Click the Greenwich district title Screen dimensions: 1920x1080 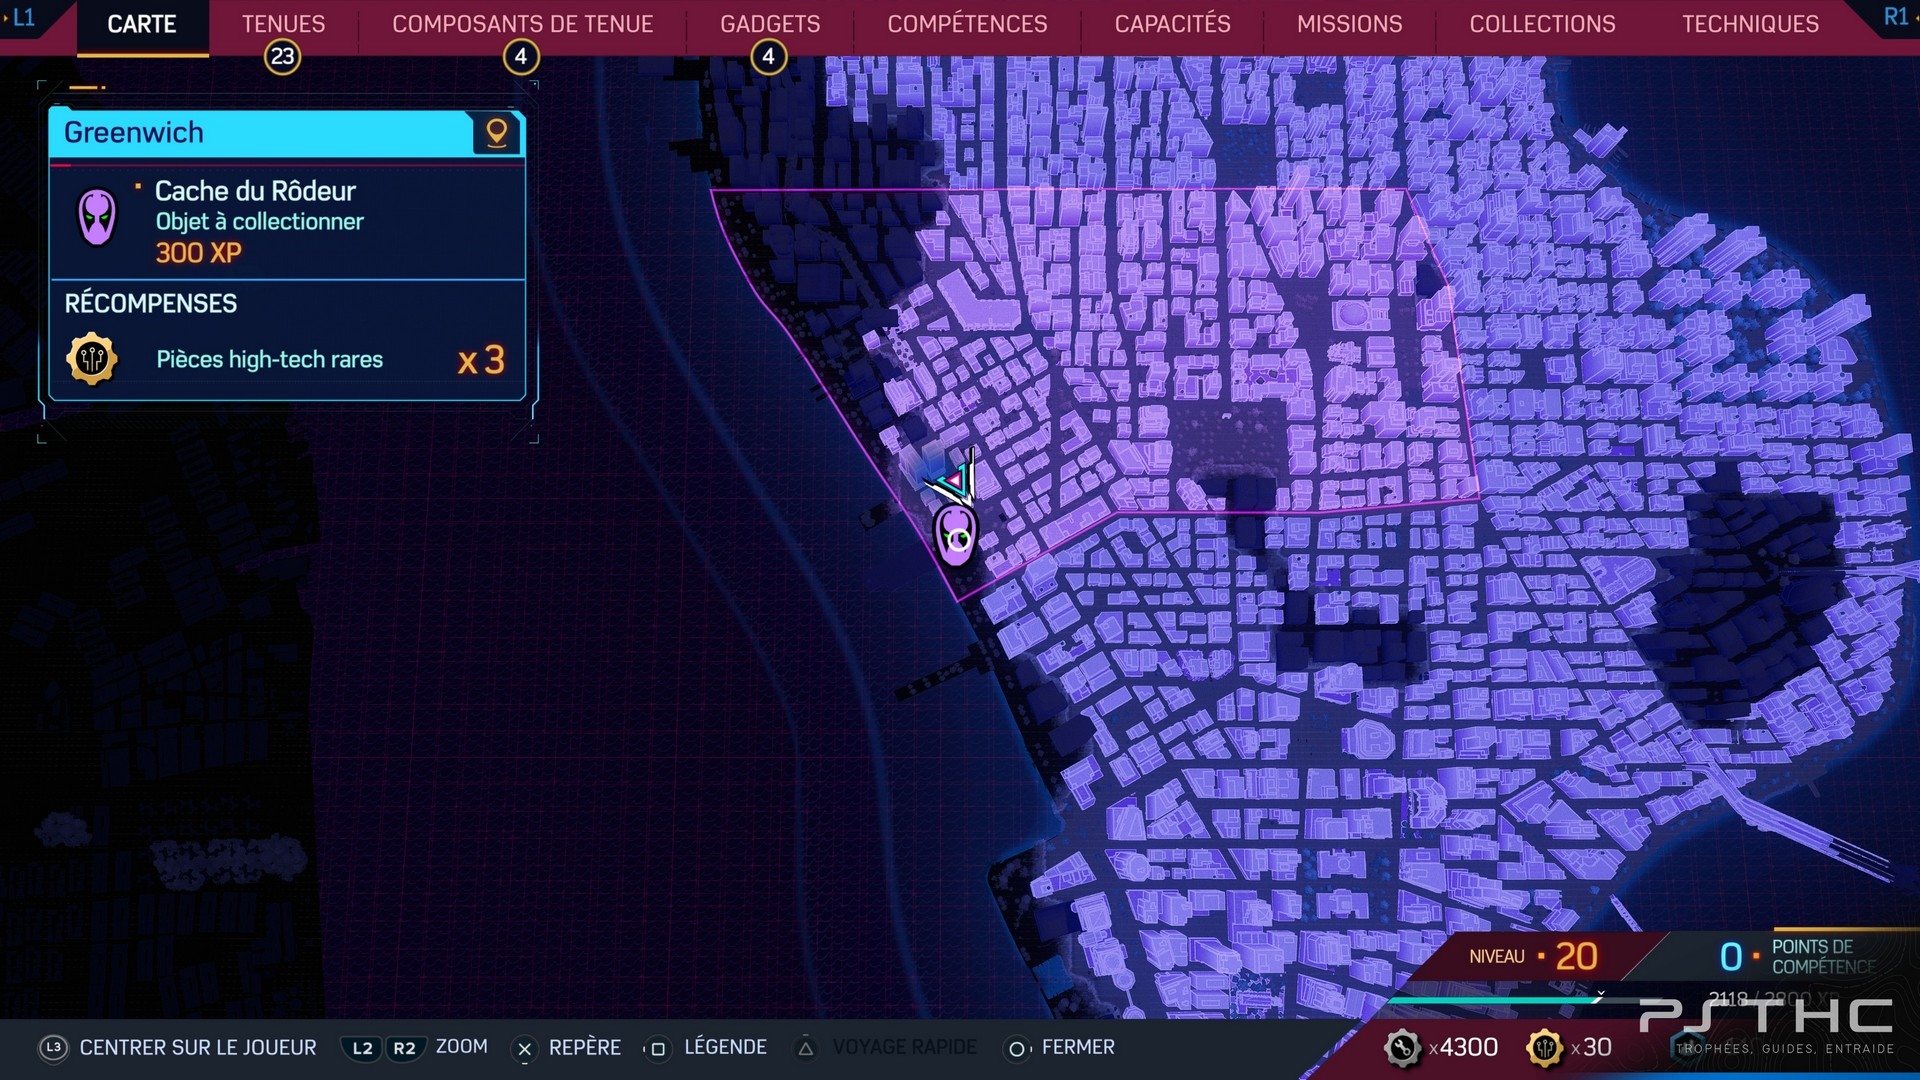tap(134, 132)
